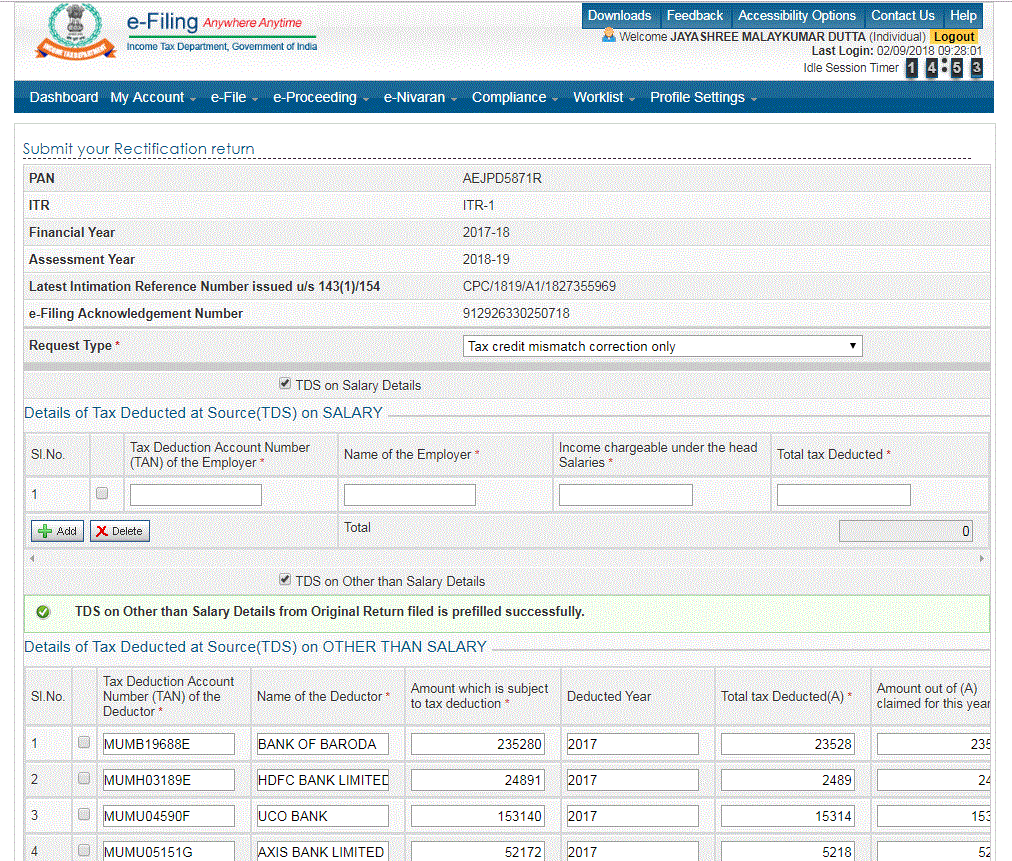Click the Financial Year value 2017-18

(x=486, y=232)
